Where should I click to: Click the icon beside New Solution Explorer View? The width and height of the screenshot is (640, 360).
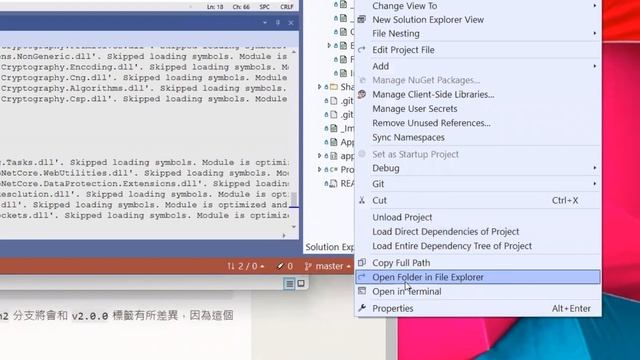point(362,19)
